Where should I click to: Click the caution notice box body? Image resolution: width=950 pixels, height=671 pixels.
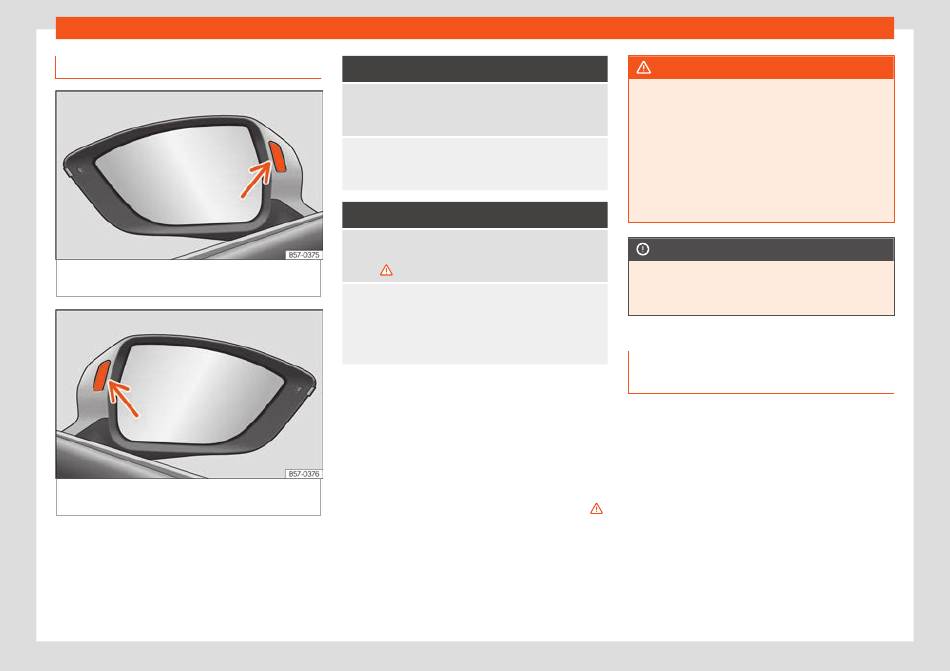(x=762, y=288)
